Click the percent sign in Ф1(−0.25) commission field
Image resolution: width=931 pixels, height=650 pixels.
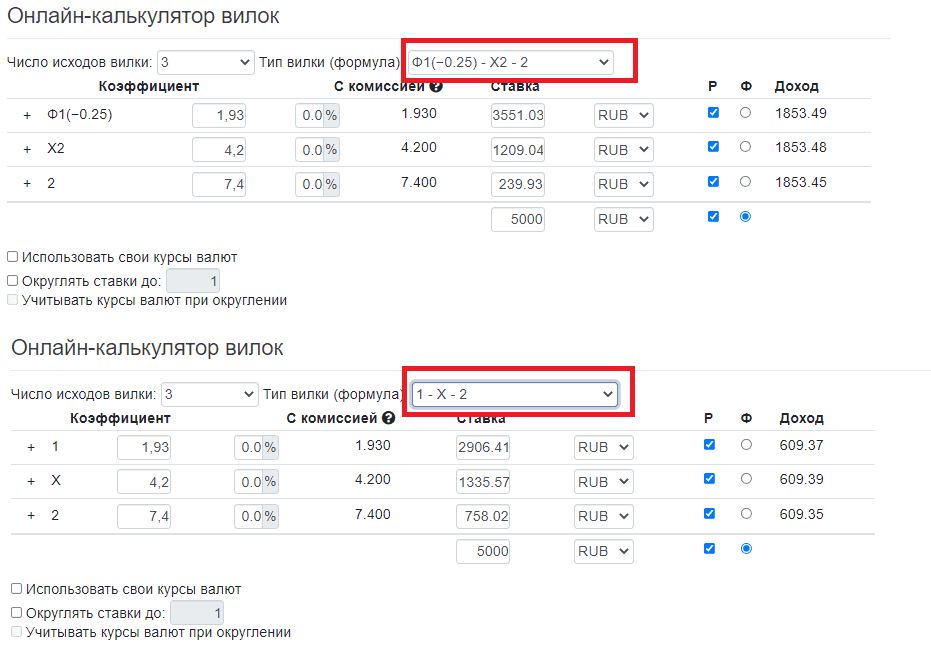click(x=331, y=116)
